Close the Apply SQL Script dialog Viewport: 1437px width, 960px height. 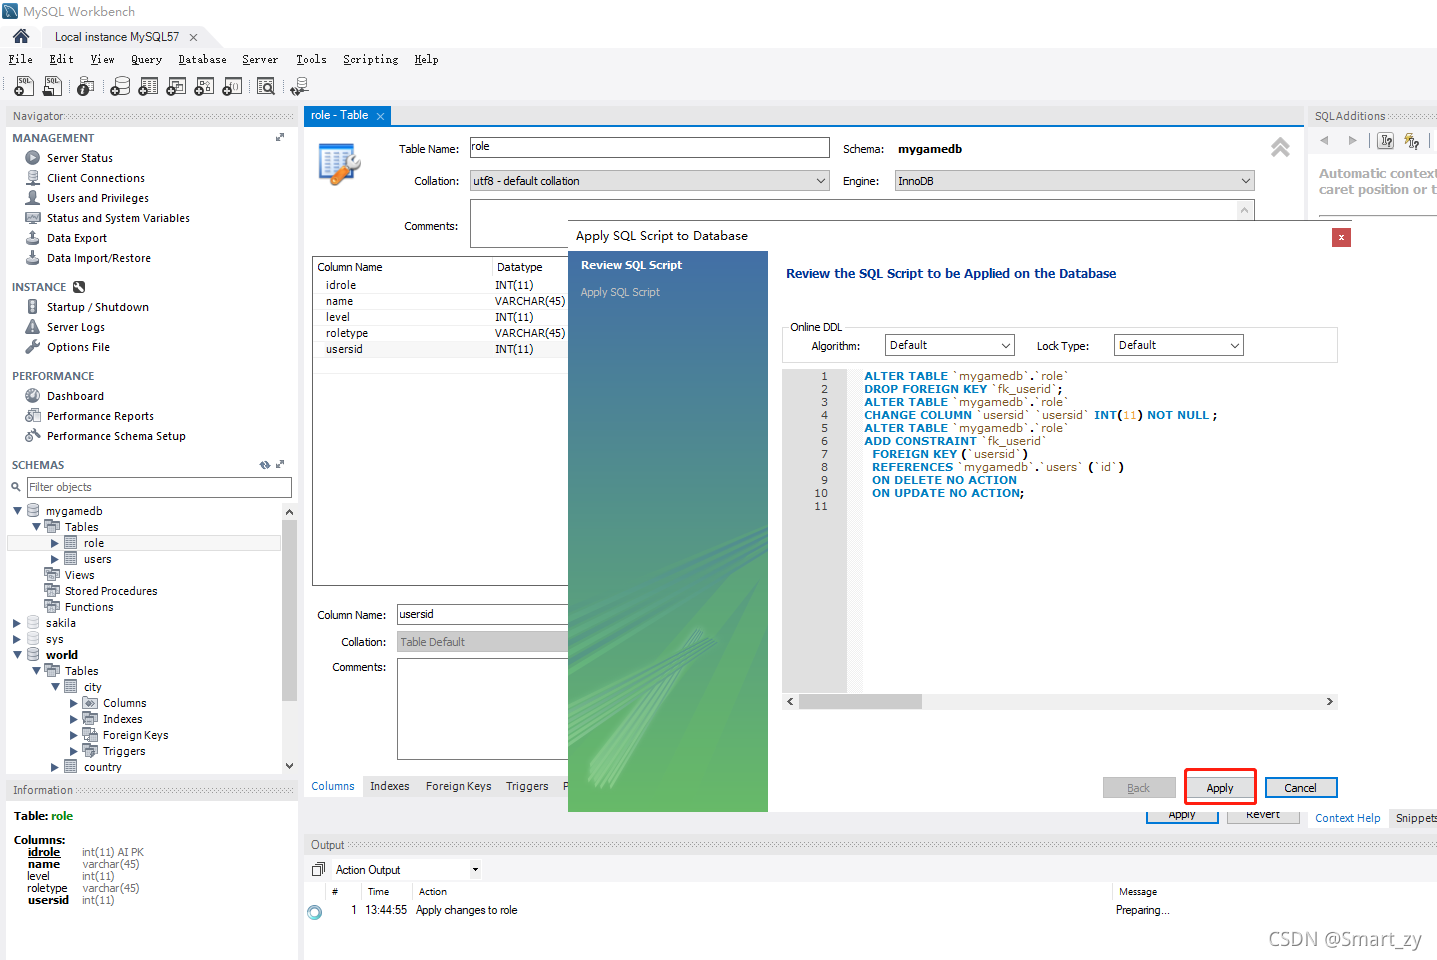click(x=1341, y=237)
